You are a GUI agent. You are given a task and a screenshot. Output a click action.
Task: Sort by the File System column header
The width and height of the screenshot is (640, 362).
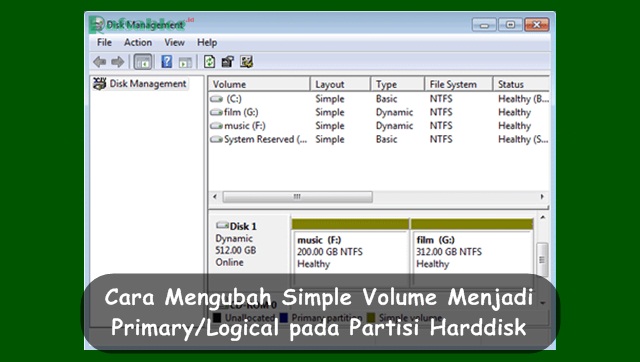point(458,84)
